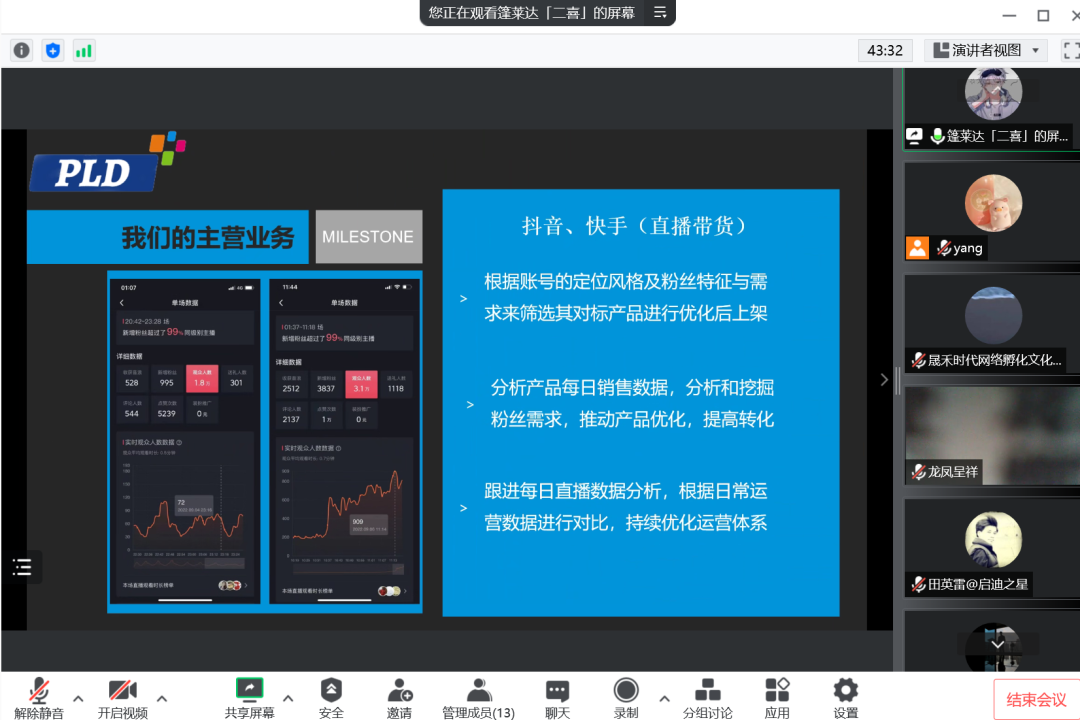This screenshot has height=720, width=1080.
Task: Expand recording options next to 录制
Action: click(664, 698)
